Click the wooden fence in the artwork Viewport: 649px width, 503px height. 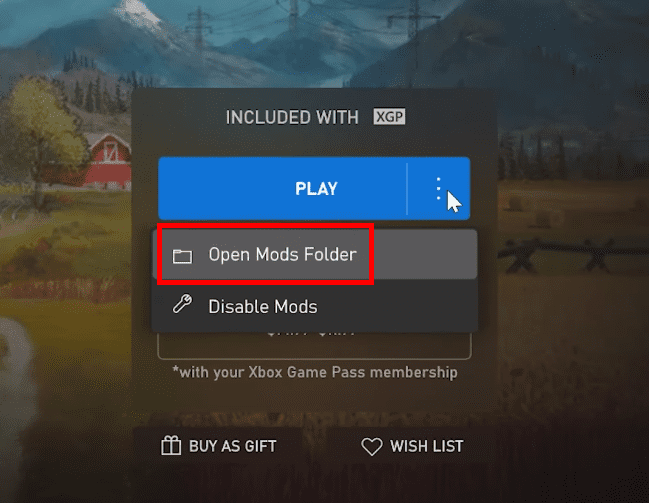[x=573, y=253]
